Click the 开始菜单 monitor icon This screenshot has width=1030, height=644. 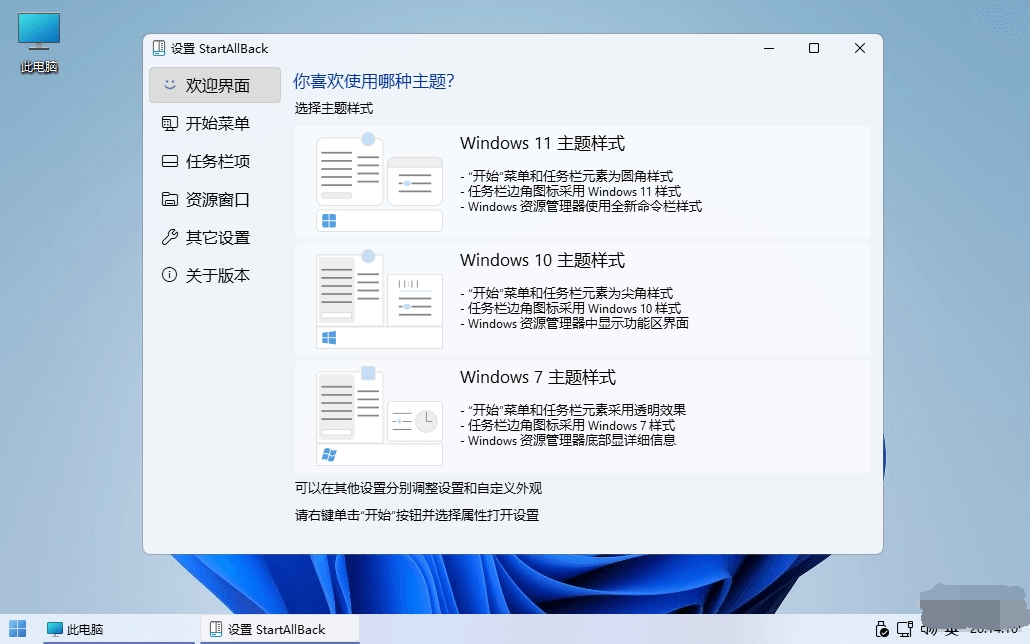pyautogui.click(x=170, y=123)
